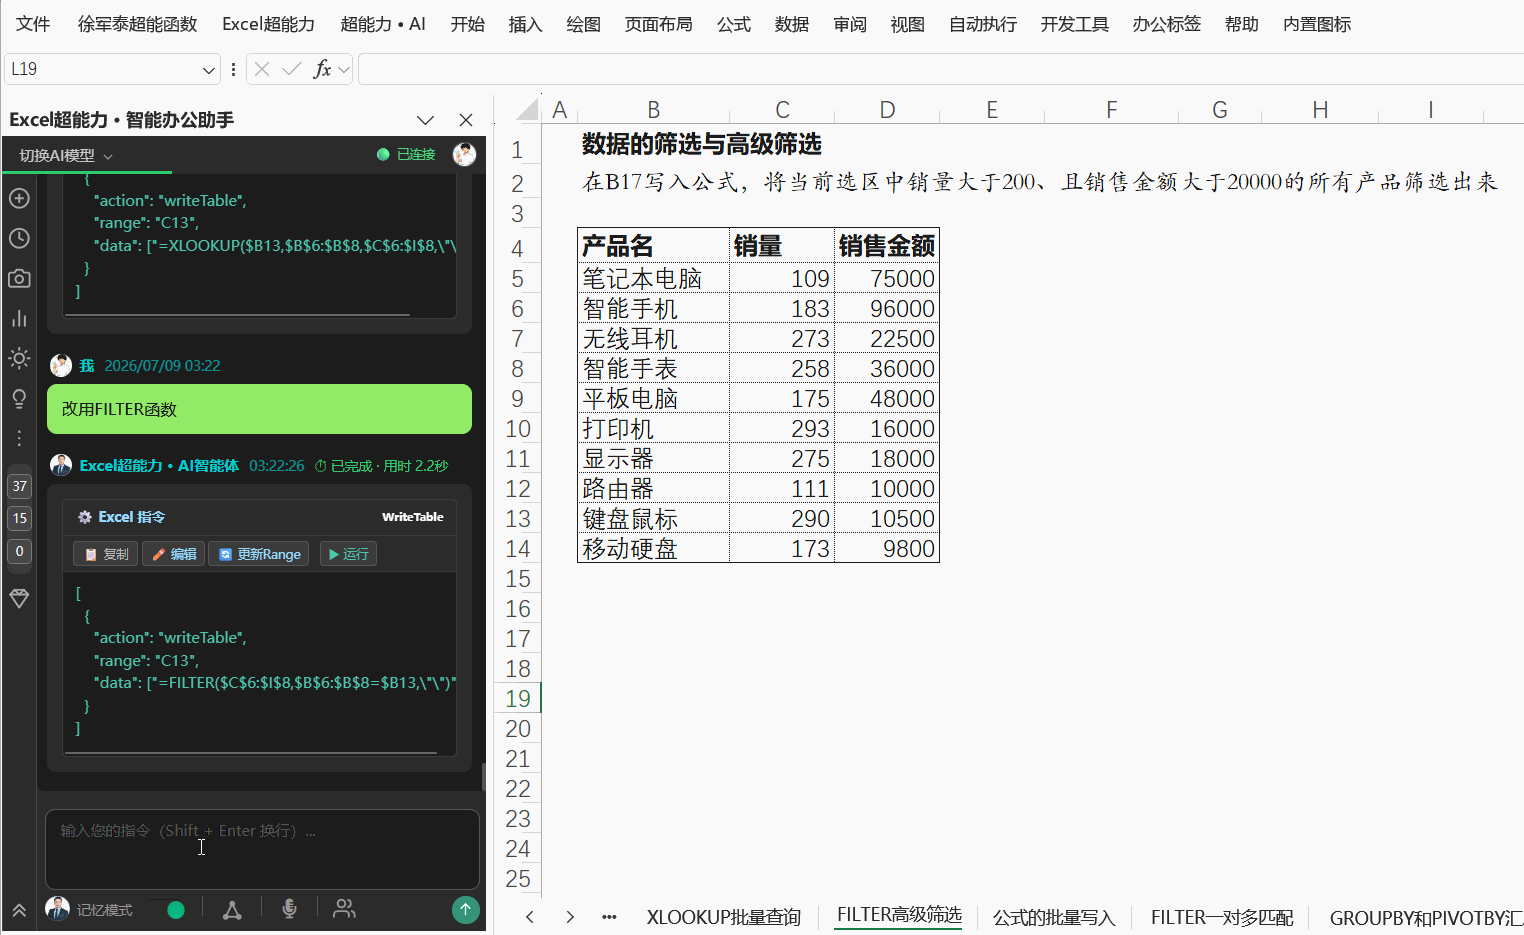The height and width of the screenshot is (935, 1524).
Task: Expand the sidebar with the double chevron icon
Action: (x=19, y=910)
